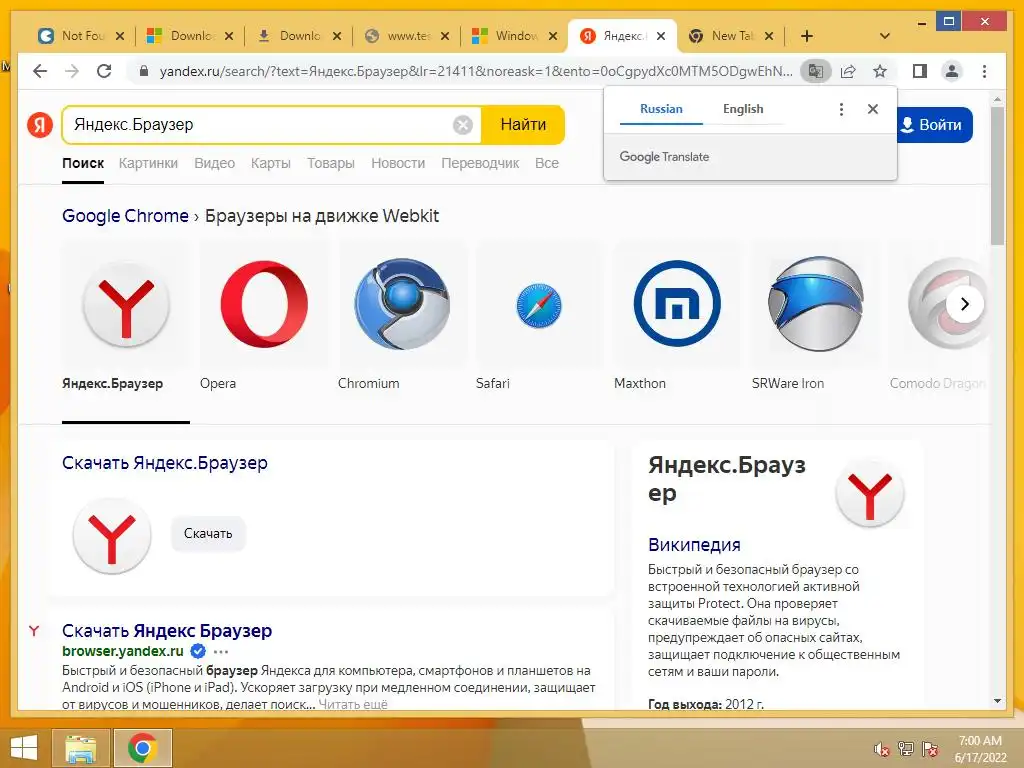
Task: Bookmark this tab with the star icon
Action: pos(880,71)
